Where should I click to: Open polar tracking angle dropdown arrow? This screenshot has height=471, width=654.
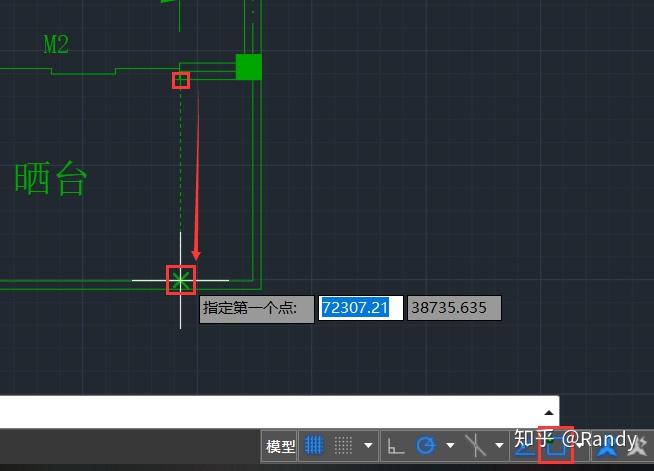click(x=450, y=446)
